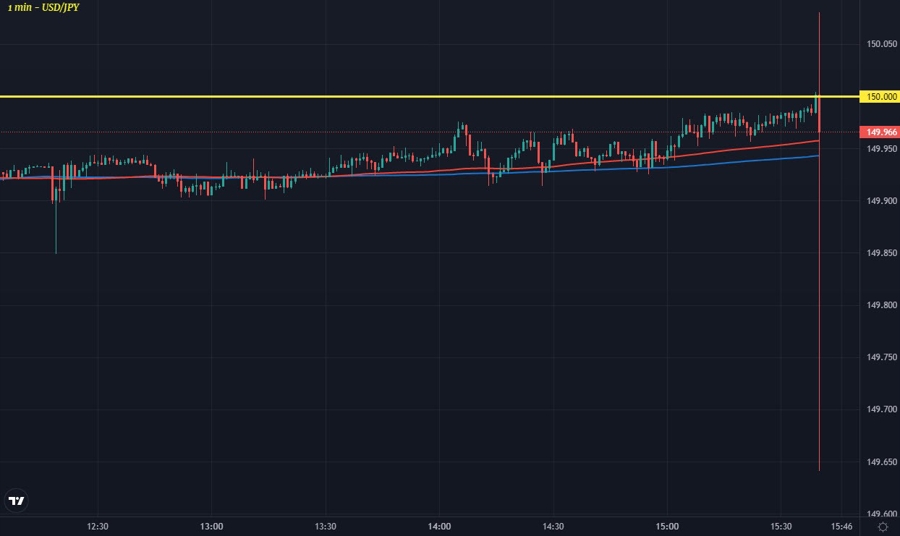Open chart settings gear icon
The width and height of the screenshot is (900, 536).
click(883, 526)
